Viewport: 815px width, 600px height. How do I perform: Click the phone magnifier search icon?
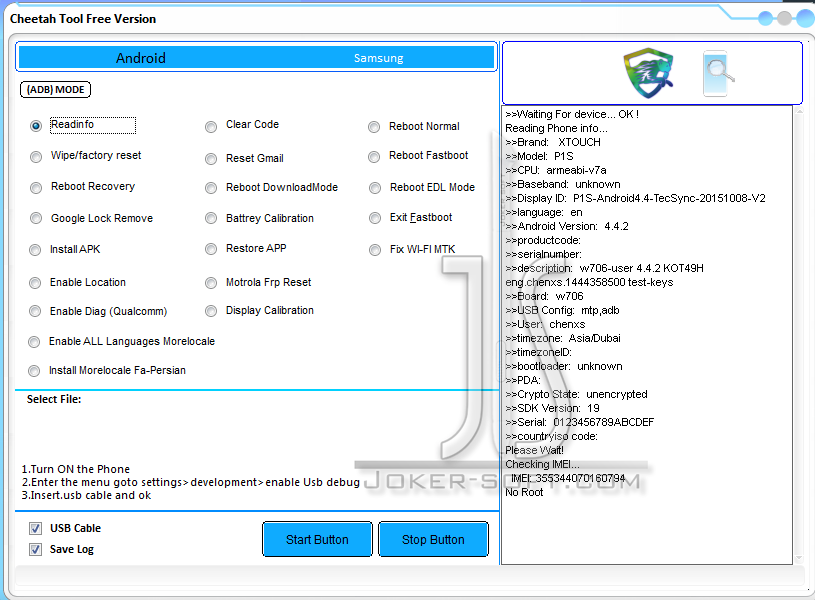[x=718, y=73]
